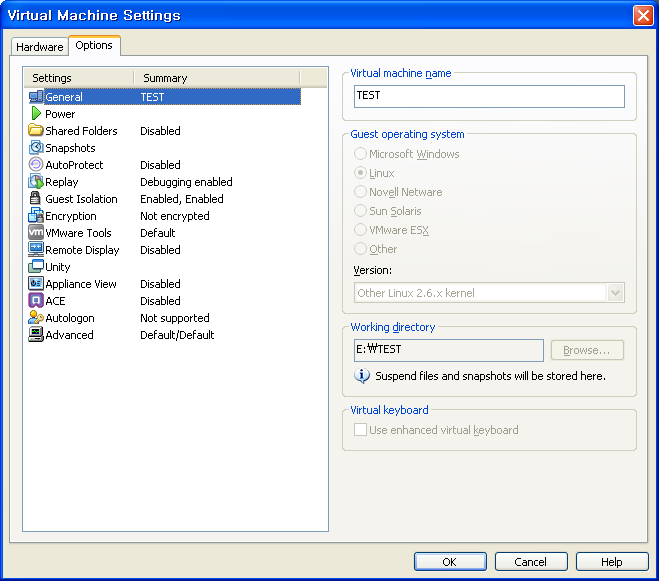This screenshot has height=581, width=659.
Task: Close the Virtual Machine Settings dialog
Action: [x=643, y=16]
